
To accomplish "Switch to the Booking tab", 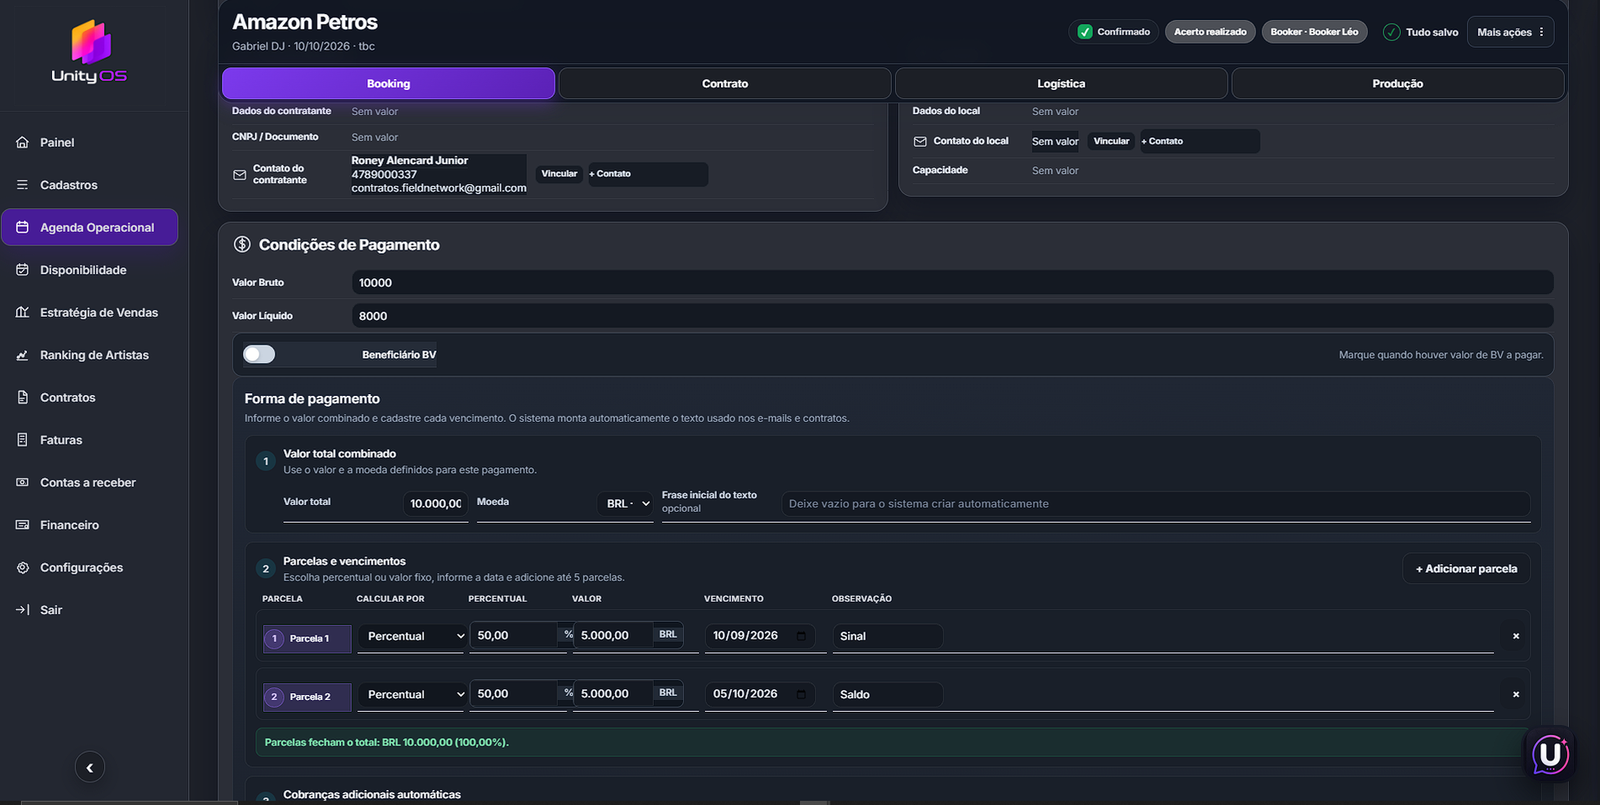I will (x=388, y=84).
